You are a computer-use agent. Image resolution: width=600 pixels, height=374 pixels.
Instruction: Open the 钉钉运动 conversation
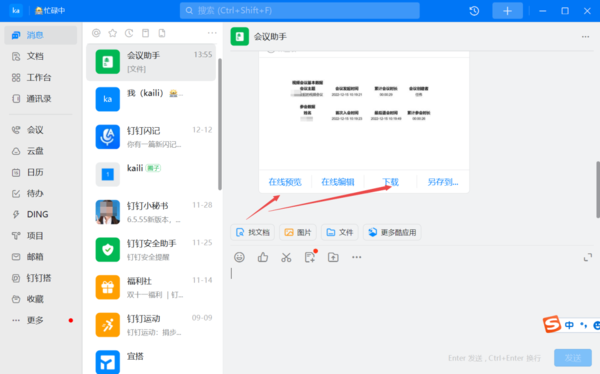tap(151, 325)
